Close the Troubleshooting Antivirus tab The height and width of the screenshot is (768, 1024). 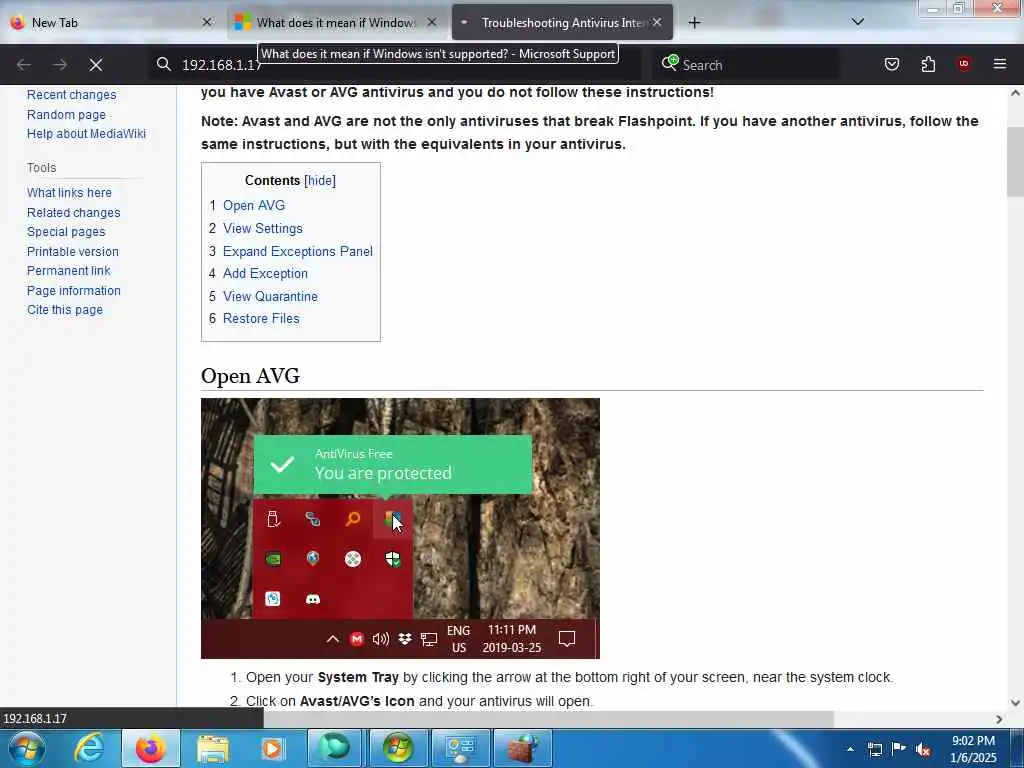click(x=657, y=22)
